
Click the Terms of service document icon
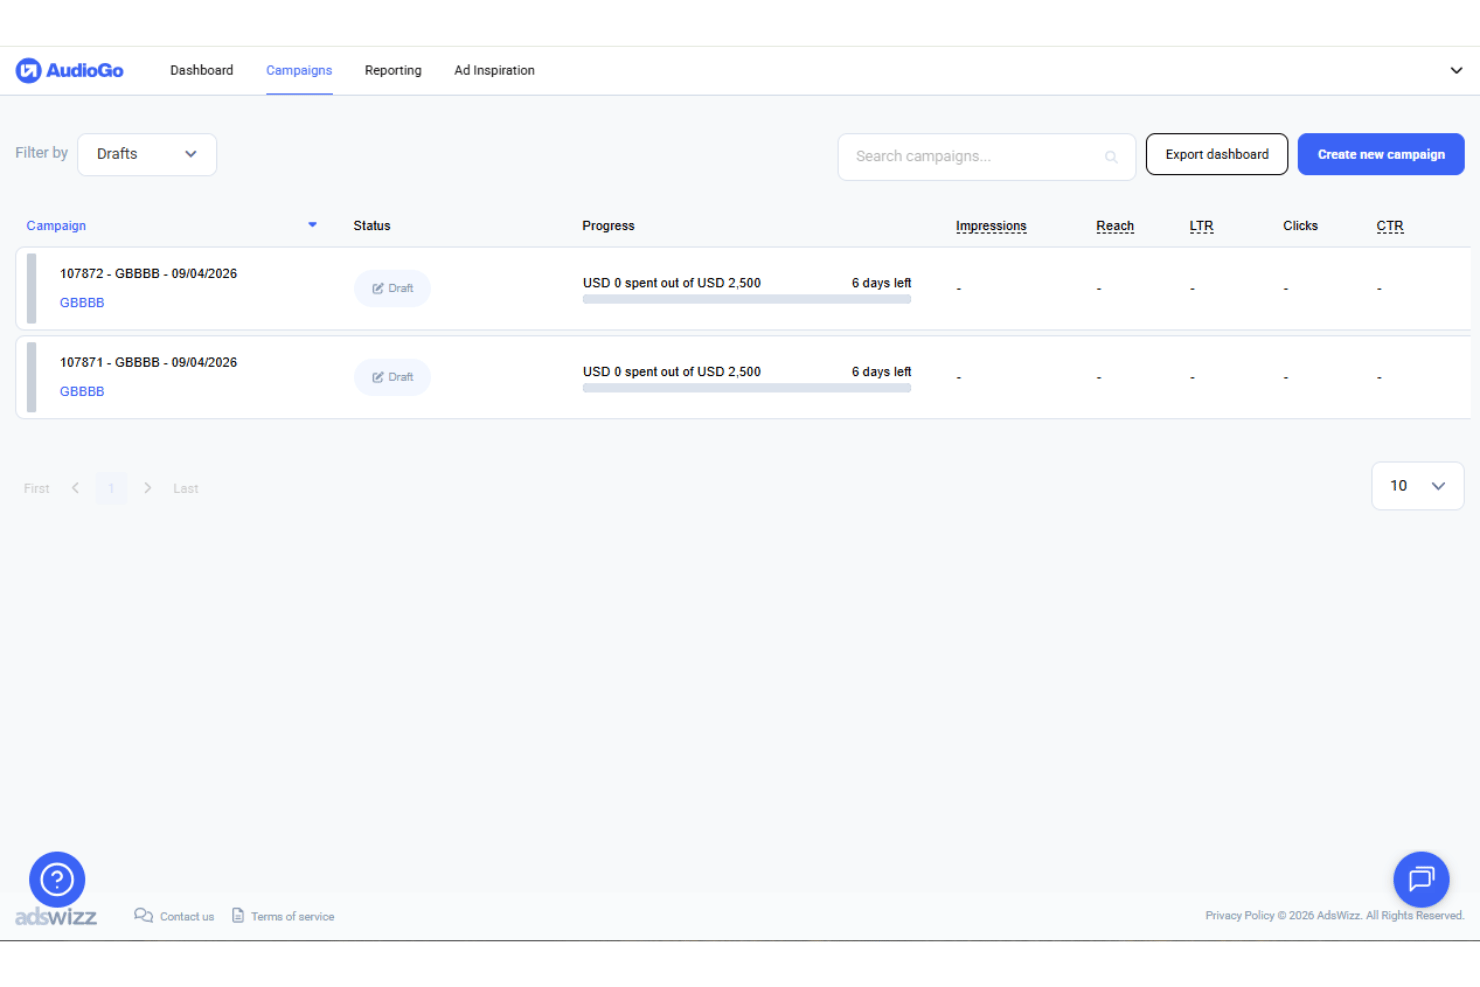pyautogui.click(x=238, y=915)
